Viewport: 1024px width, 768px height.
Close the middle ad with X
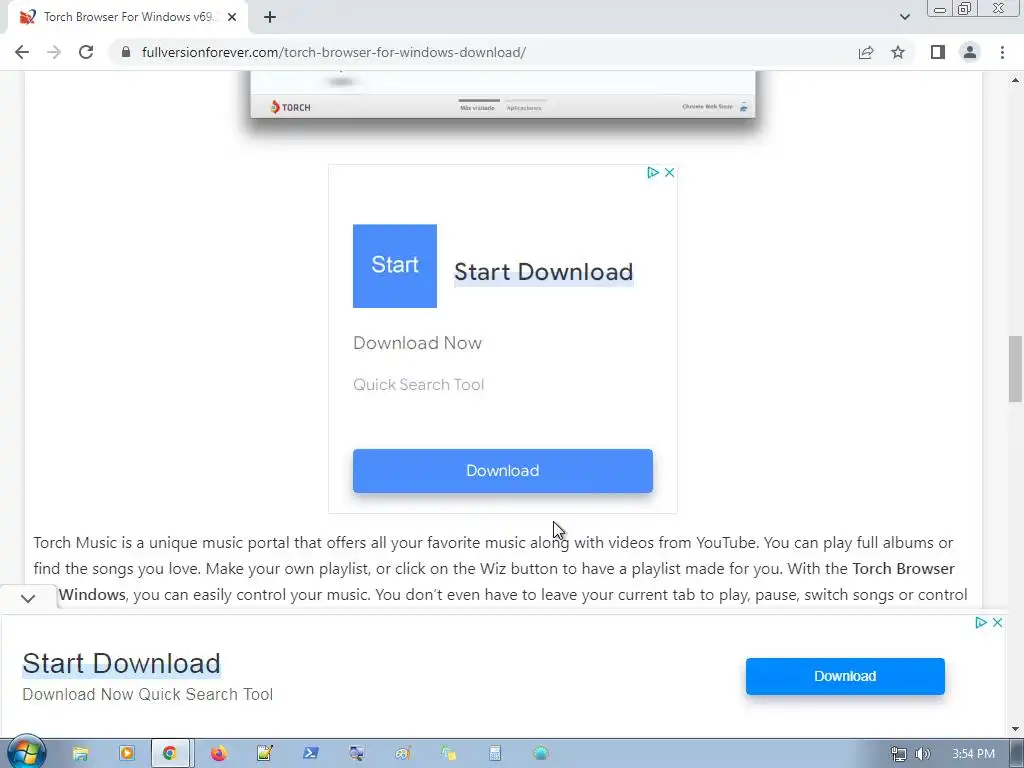click(x=669, y=172)
